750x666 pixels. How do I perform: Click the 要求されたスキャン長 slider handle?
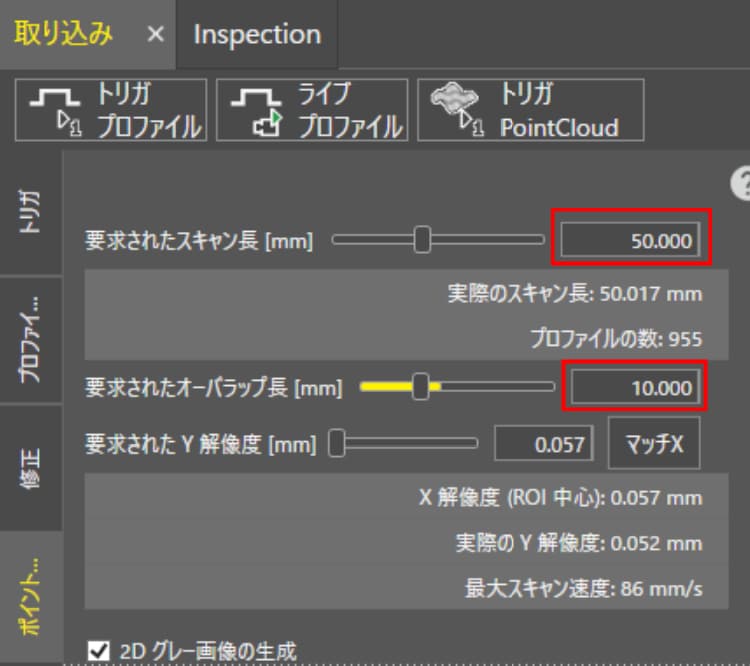(x=422, y=240)
